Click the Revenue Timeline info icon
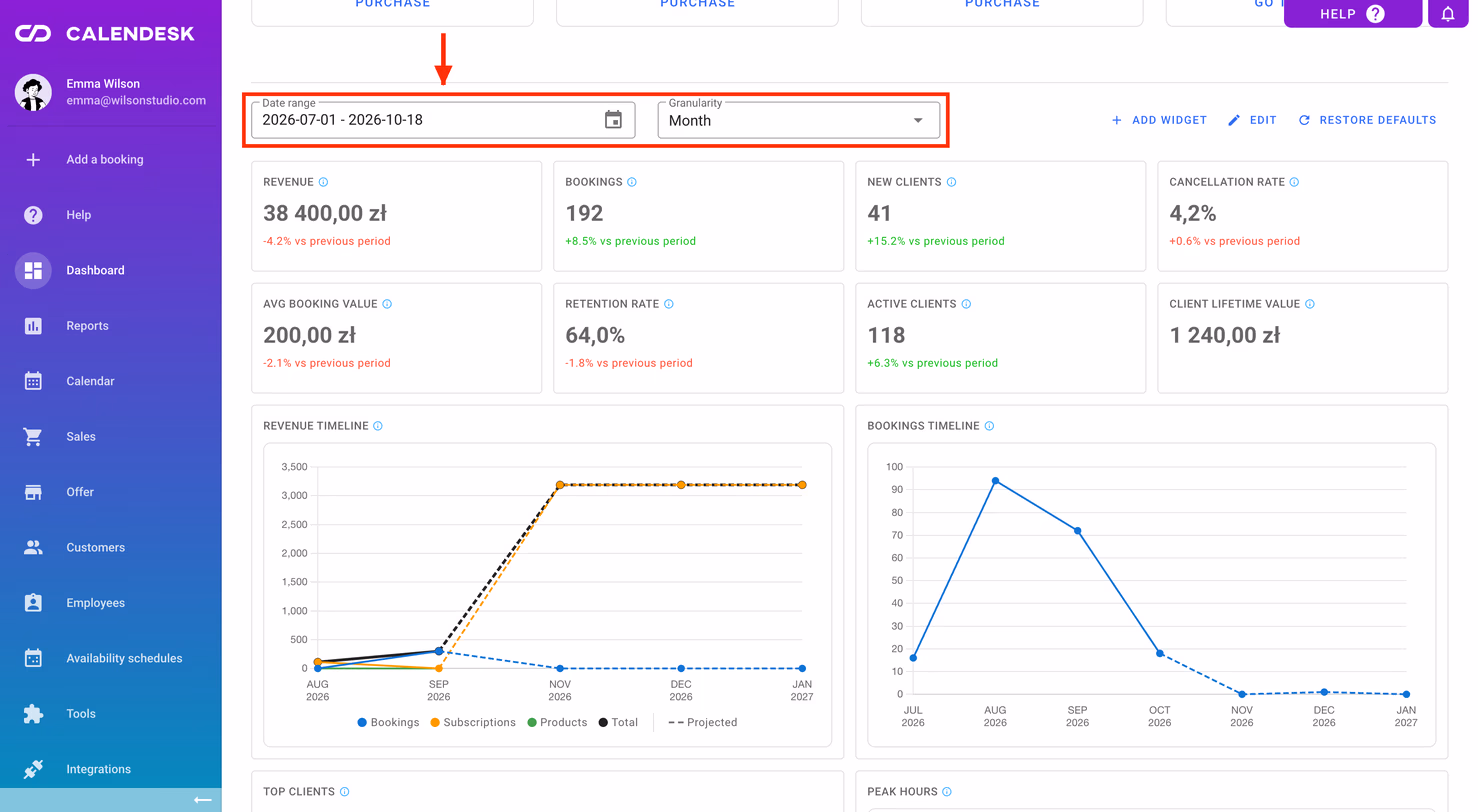The height and width of the screenshot is (812, 1478). tap(378, 426)
